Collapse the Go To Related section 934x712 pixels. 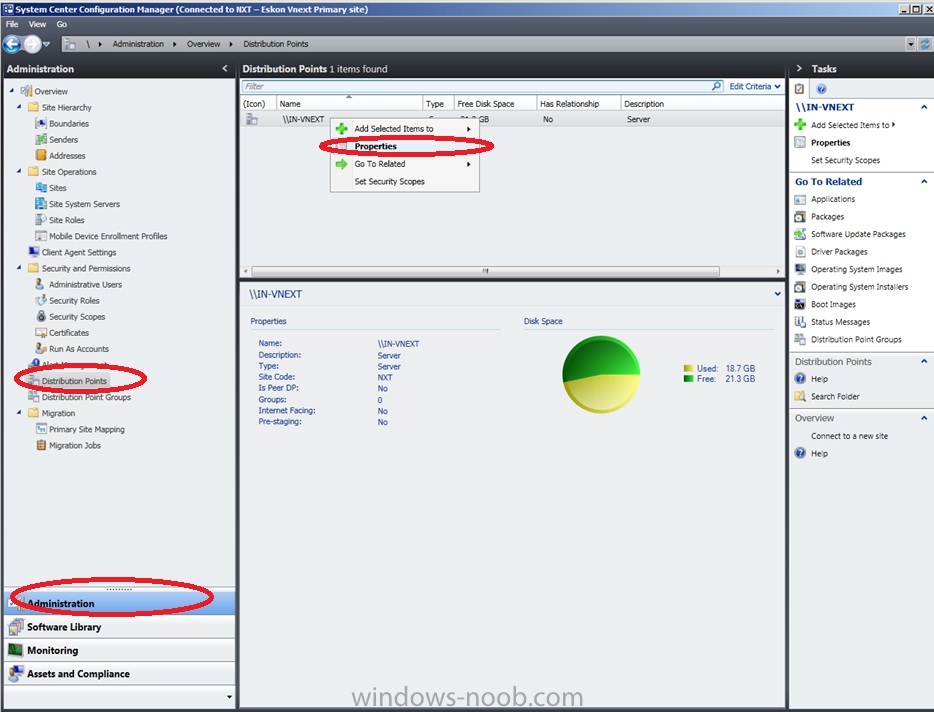(x=924, y=182)
